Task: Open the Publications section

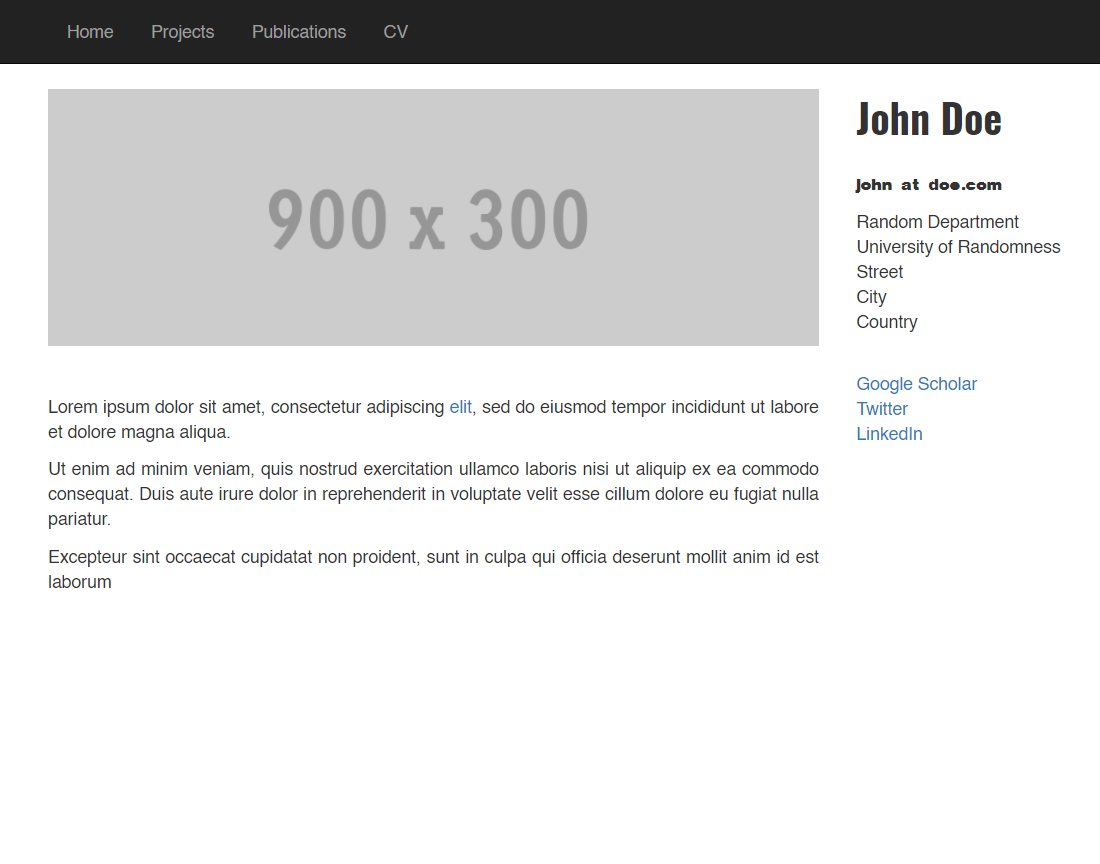Action: coord(299,32)
